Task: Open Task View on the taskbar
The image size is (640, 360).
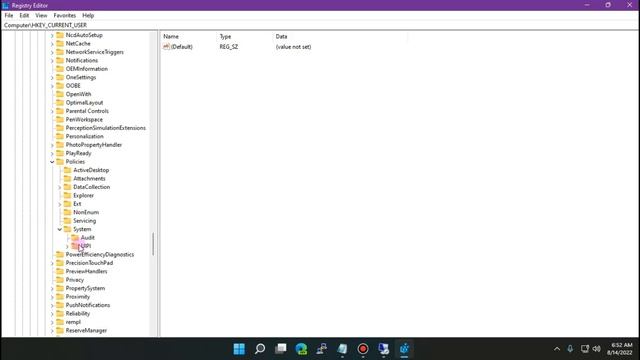Action: click(x=280, y=349)
